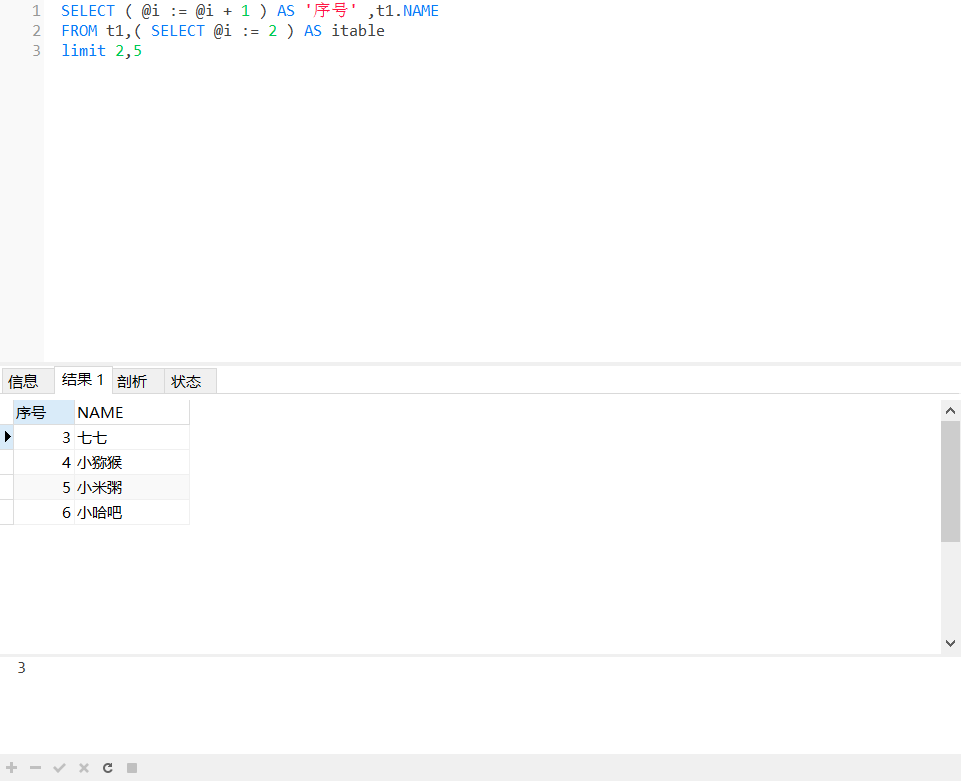Image resolution: width=961 pixels, height=781 pixels.
Task: Click the scroll up arrow of results
Action: (951, 411)
